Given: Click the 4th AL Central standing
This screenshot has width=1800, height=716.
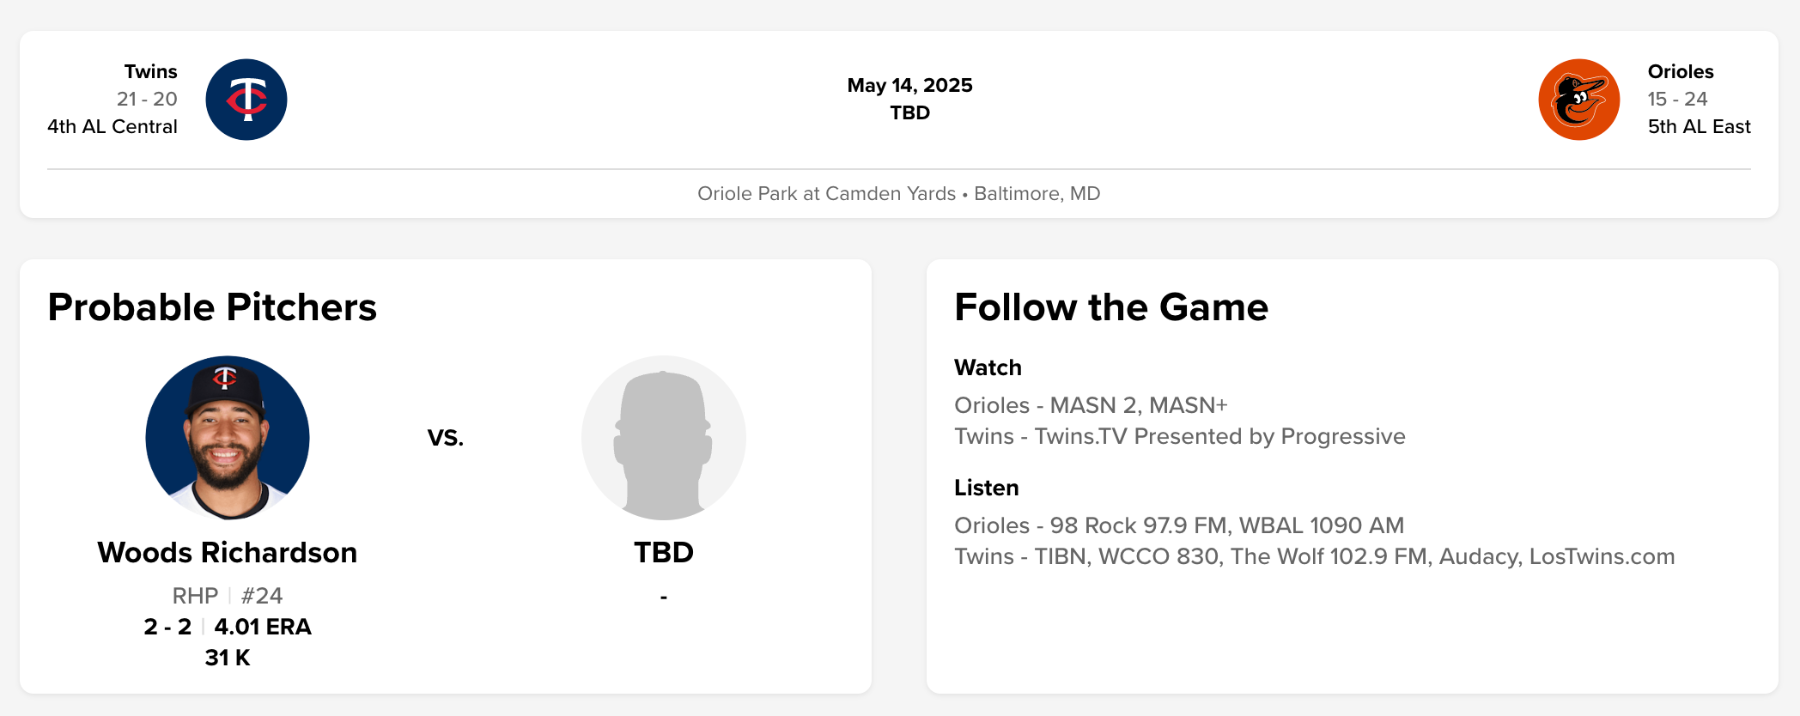Looking at the screenshot, I should 112,127.
